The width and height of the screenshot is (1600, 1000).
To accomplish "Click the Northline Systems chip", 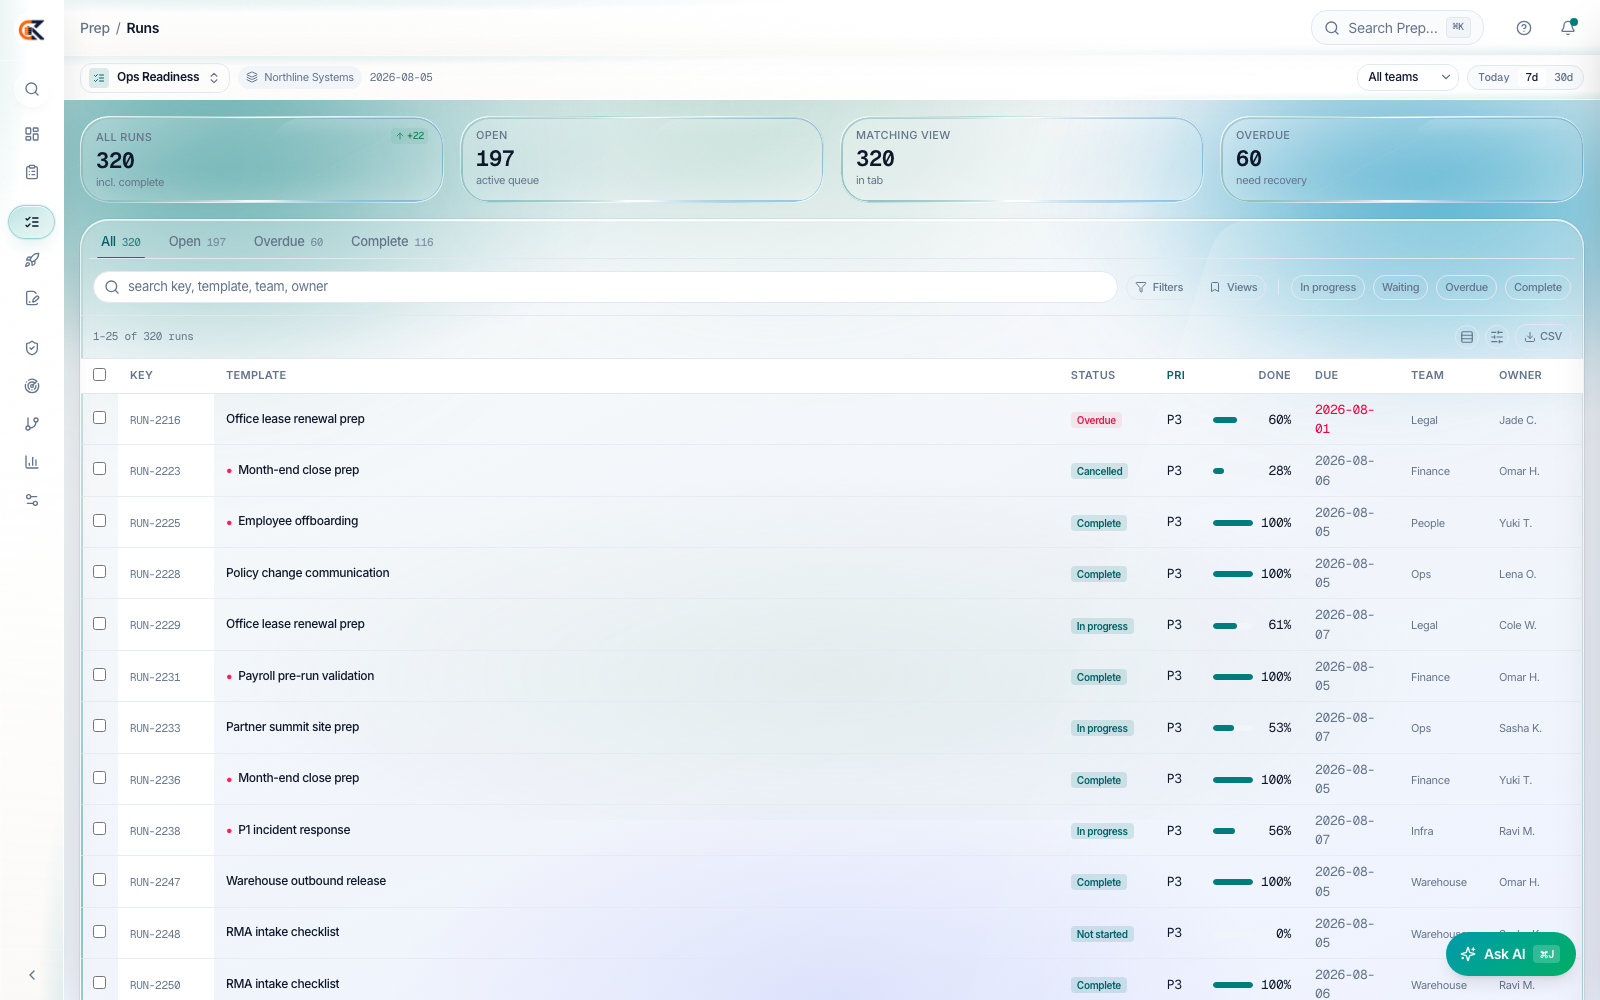I will [300, 77].
